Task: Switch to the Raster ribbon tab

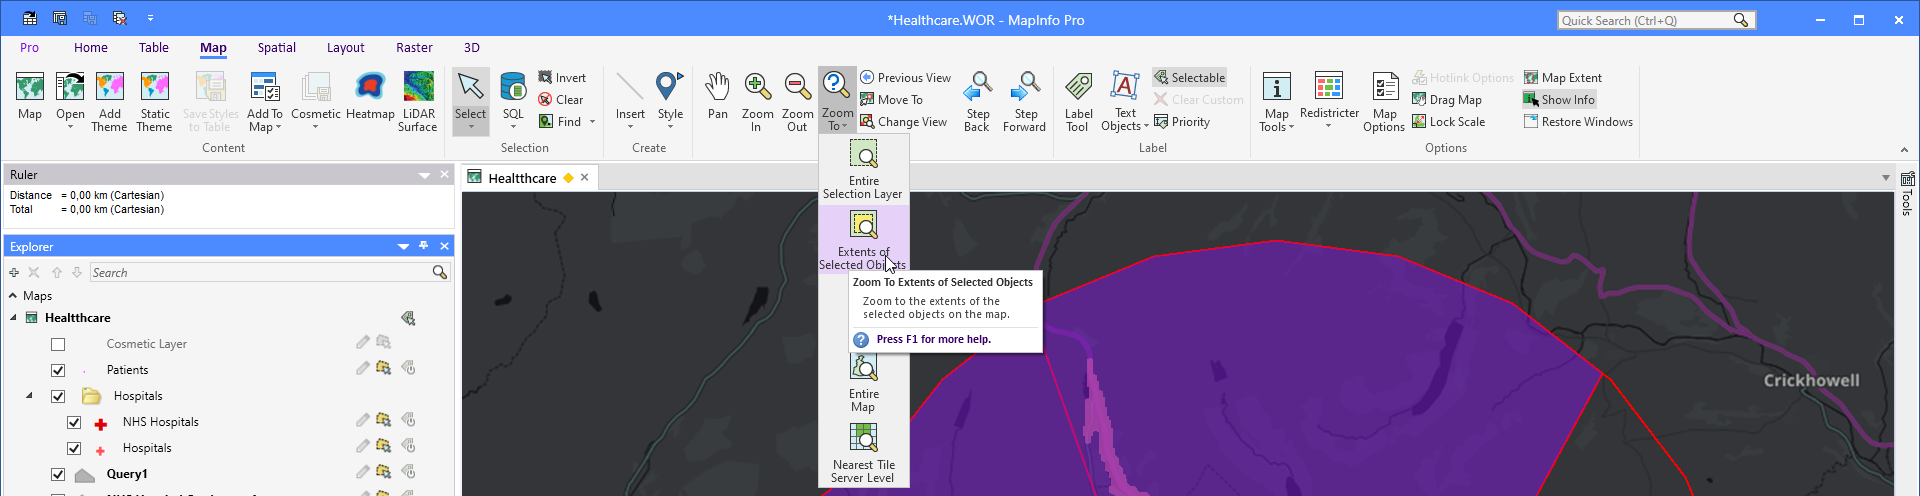Action: 414,47
